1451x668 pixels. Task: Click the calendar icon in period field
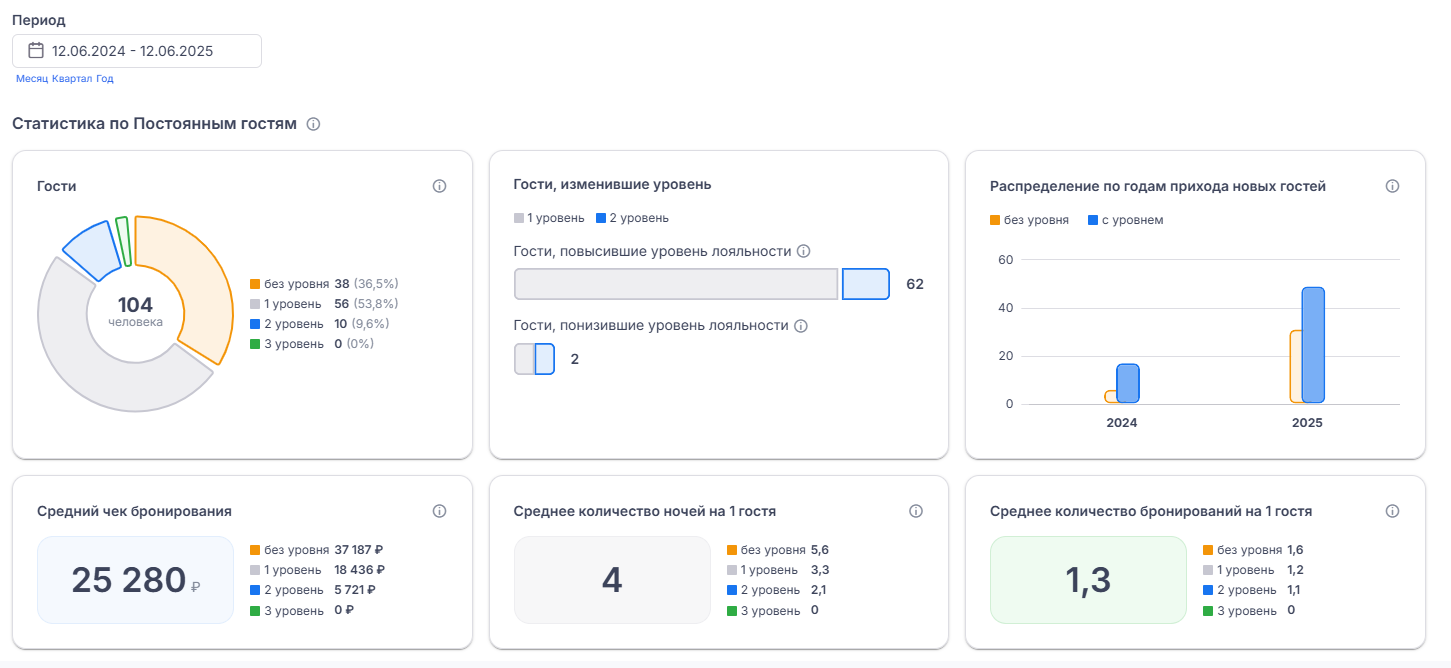click(36, 51)
